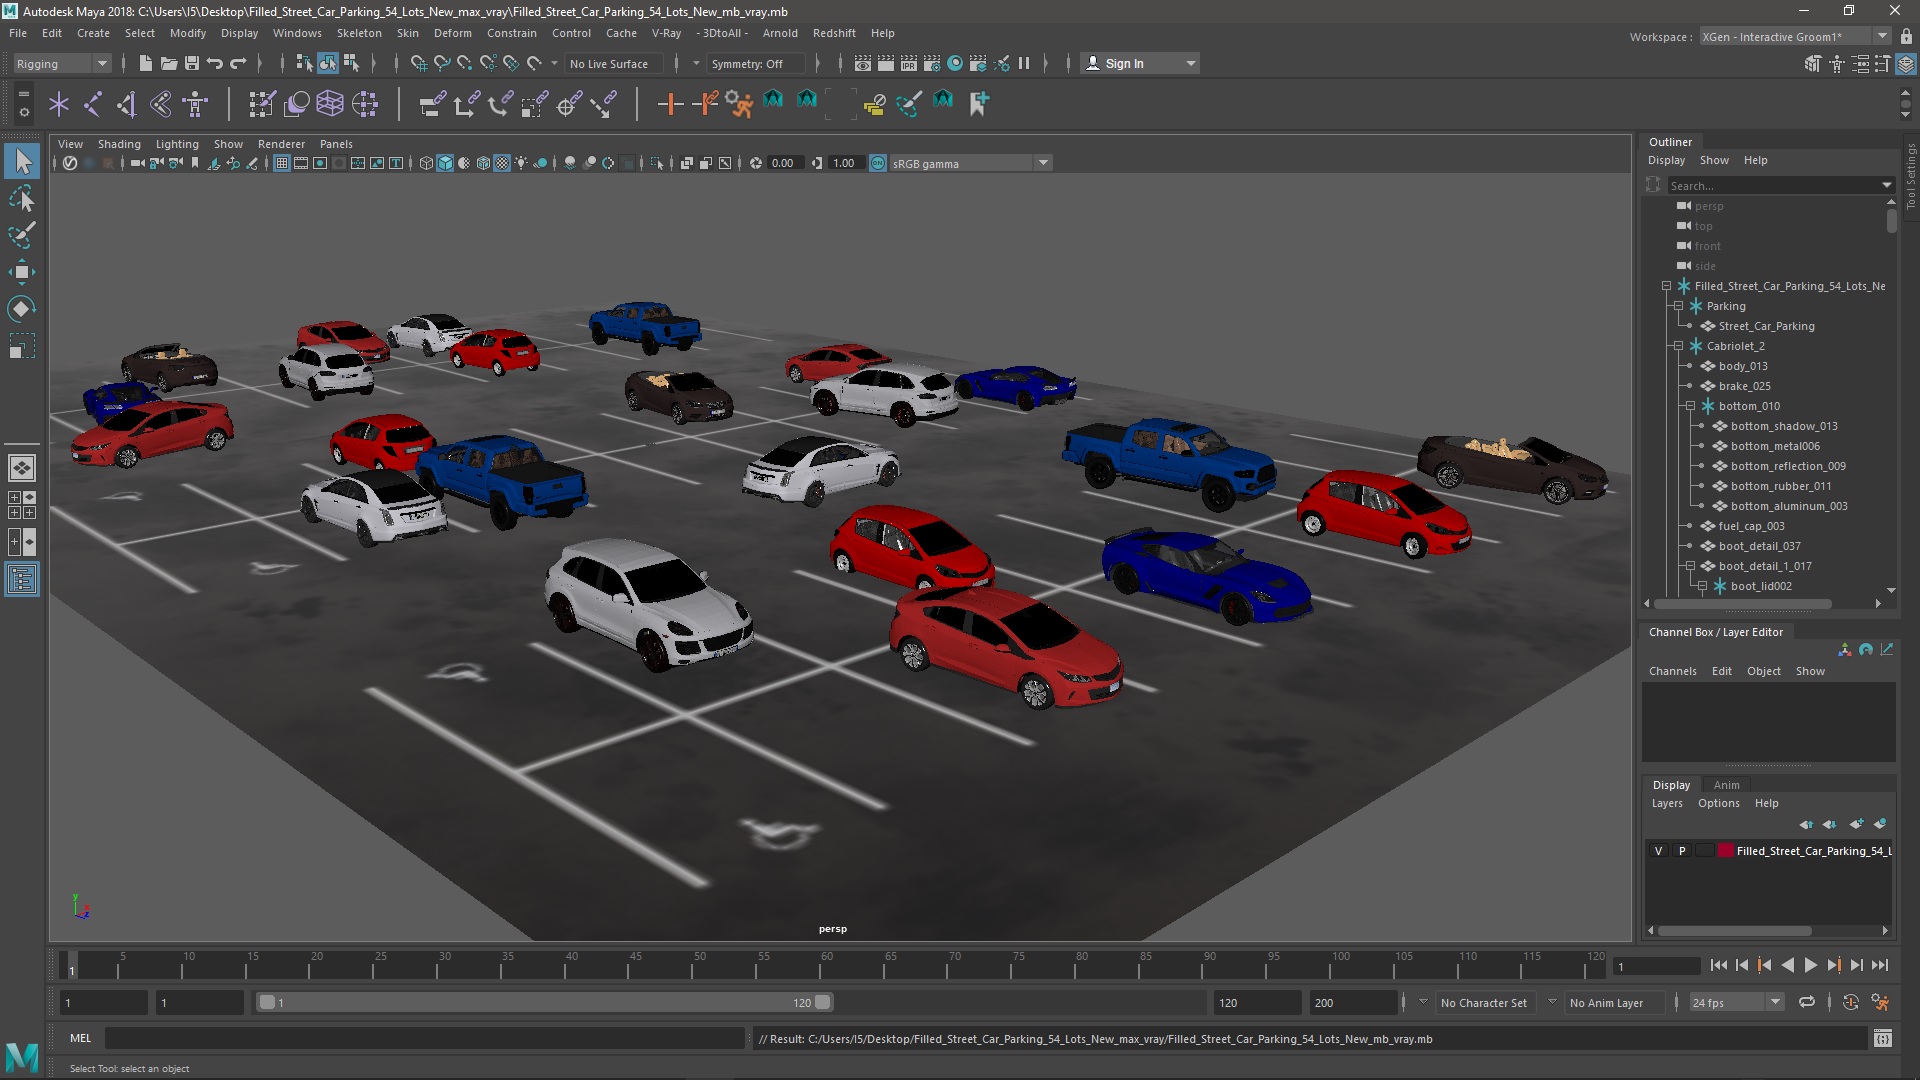Click the loop playback icon

pos(1807,1002)
